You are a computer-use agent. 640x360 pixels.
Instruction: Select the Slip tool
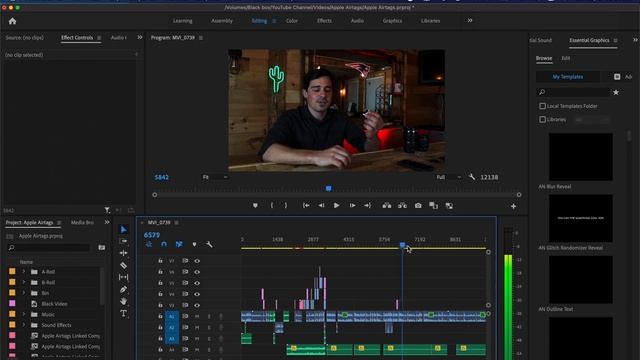[x=123, y=277]
